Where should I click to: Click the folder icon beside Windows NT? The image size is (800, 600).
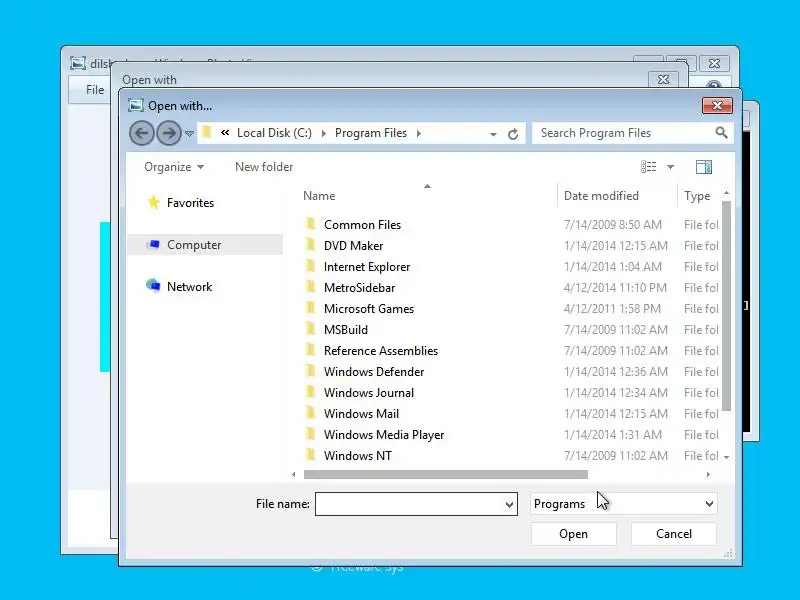click(310, 455)
